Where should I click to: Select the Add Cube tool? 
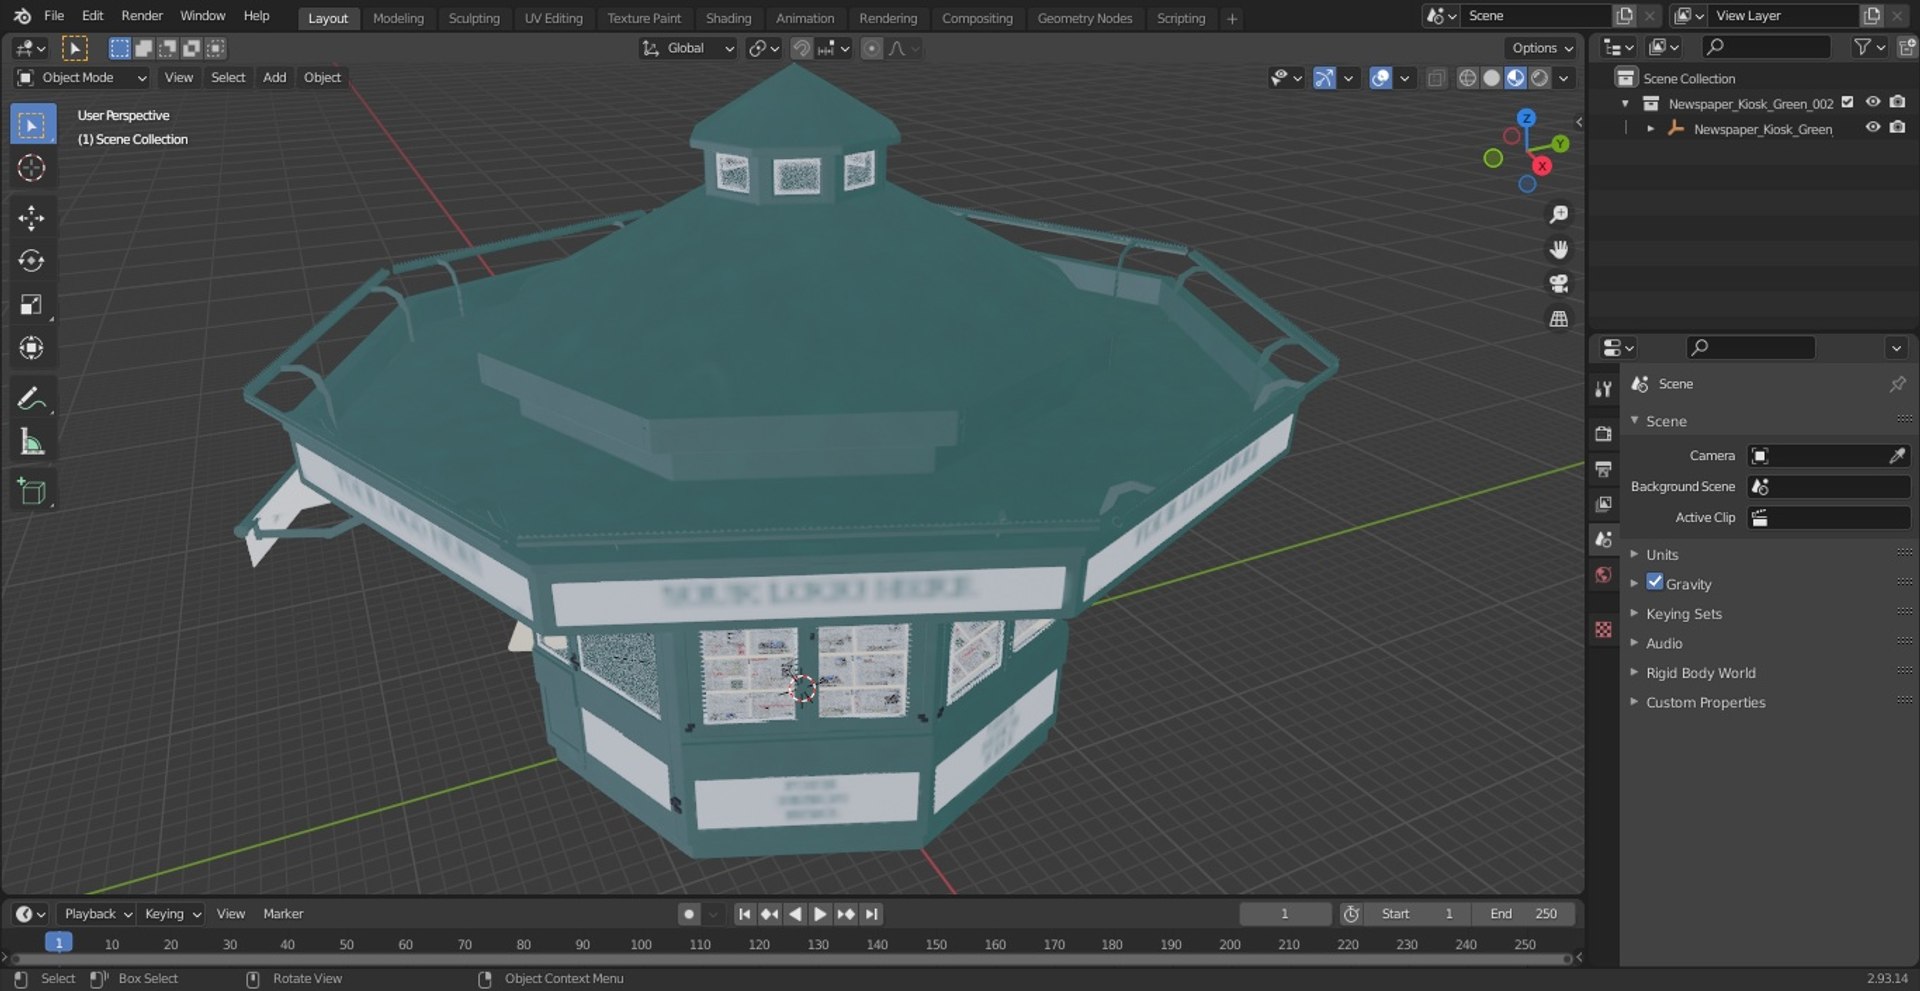[x=32, y=492]
